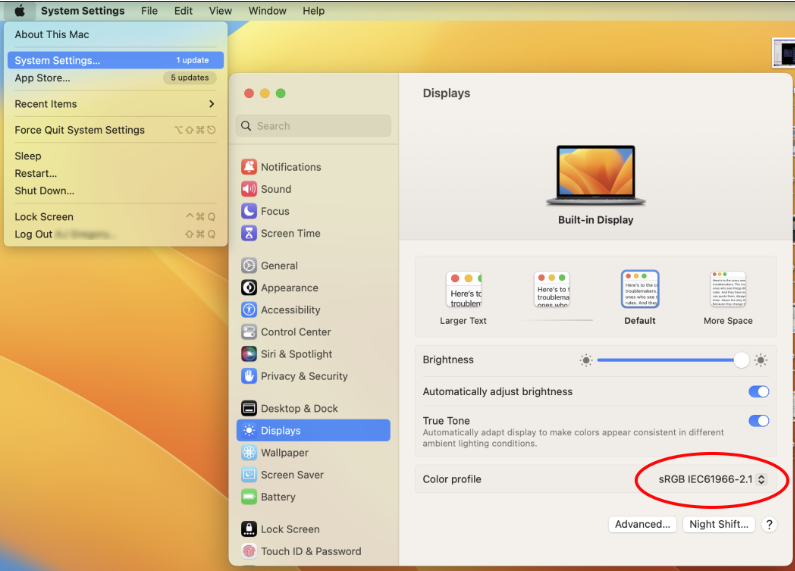Click the Focus moon icon

pyautogui.click(x=248, y=211)
